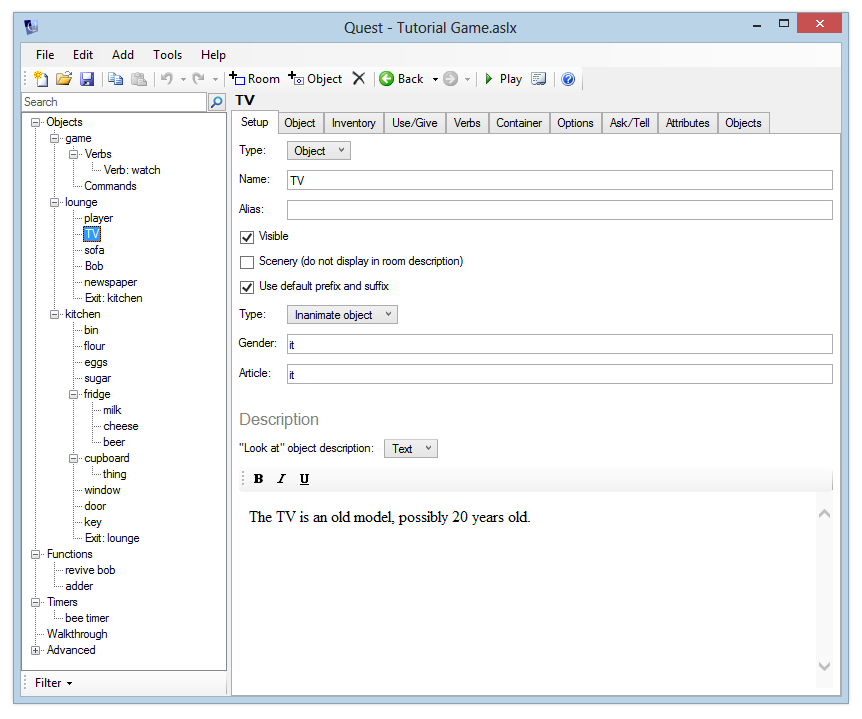Toggle Use default prefix and suffix
The image size is (862, 719).
coord(247,287)
